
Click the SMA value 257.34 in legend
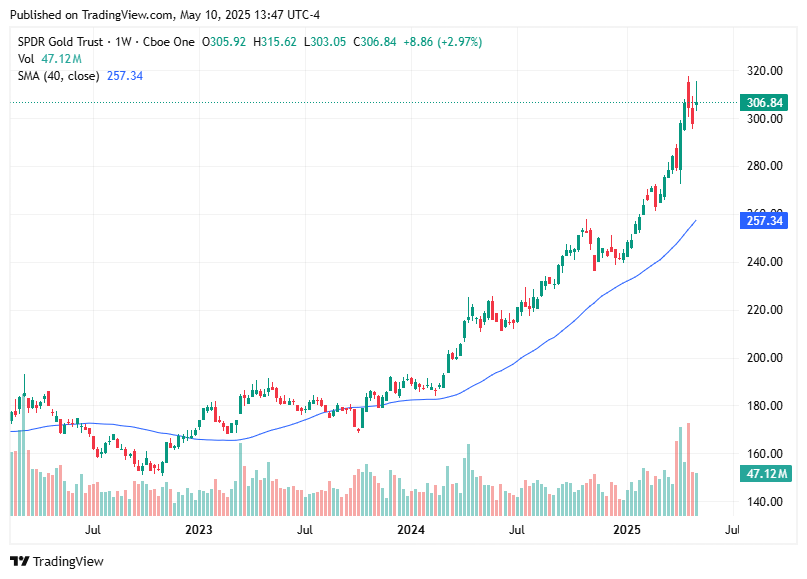[125, 76]
